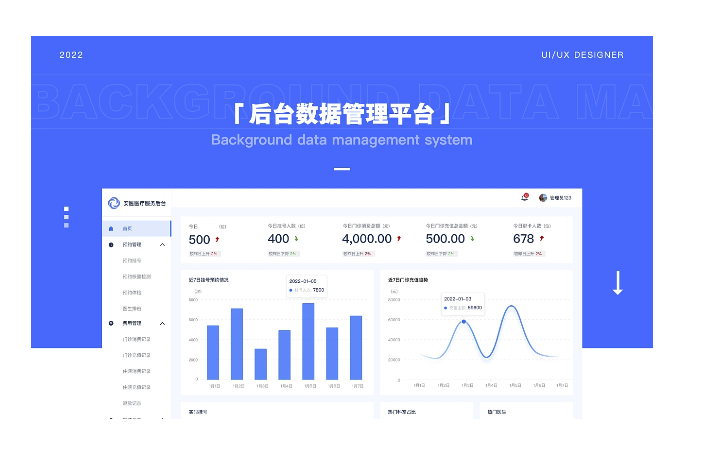Click the icon of second sidebar group 费用管理
Screen dimensions: 720x450
click(111, 324)
